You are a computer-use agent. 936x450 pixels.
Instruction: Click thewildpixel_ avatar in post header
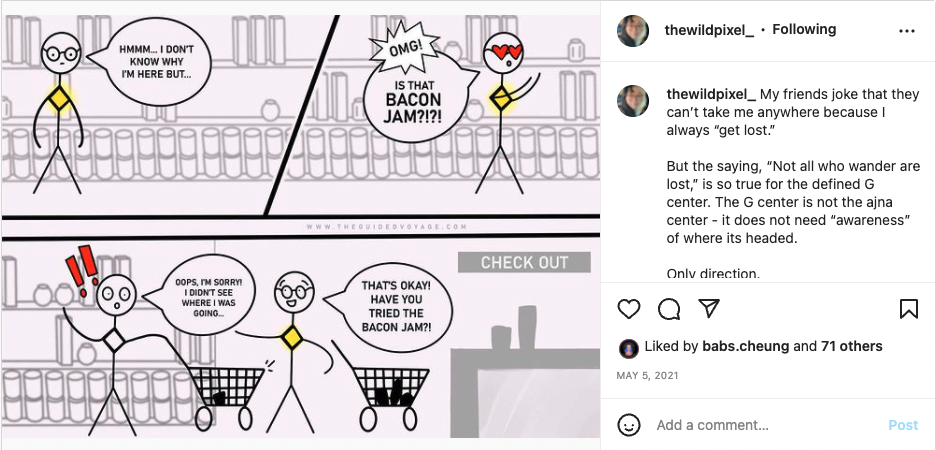[x=633, y=30]
